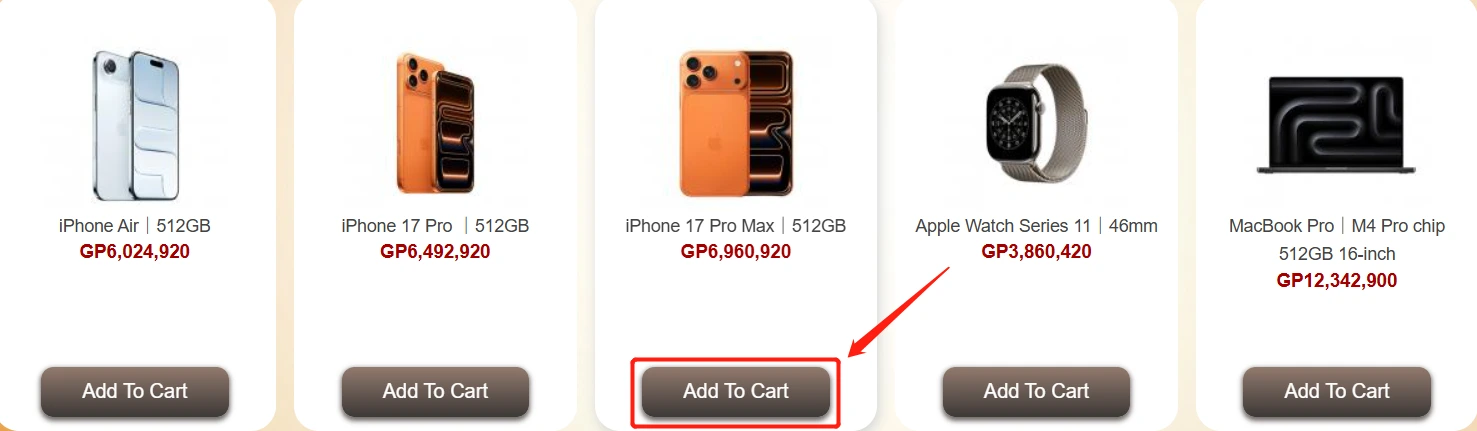Click the Apple Watch Series 11 46mm title
Image resolution: width=1477 pixels, height=431 pixels.
point(1036,226)
